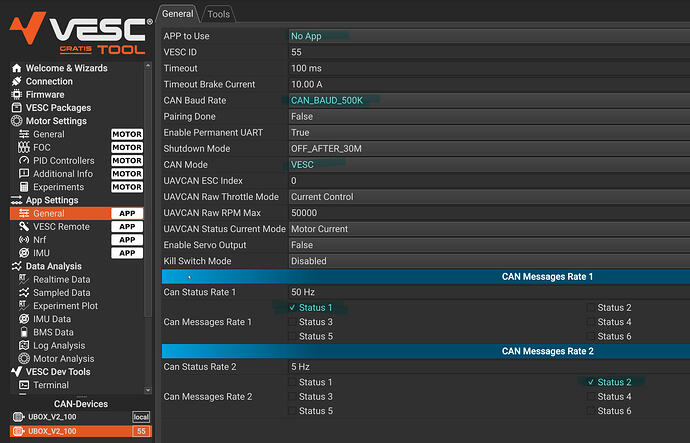The height and width of the screenshot is (443, 690).
Task: Click the sidebar scroll up arrow
Action: pos(147,66)
